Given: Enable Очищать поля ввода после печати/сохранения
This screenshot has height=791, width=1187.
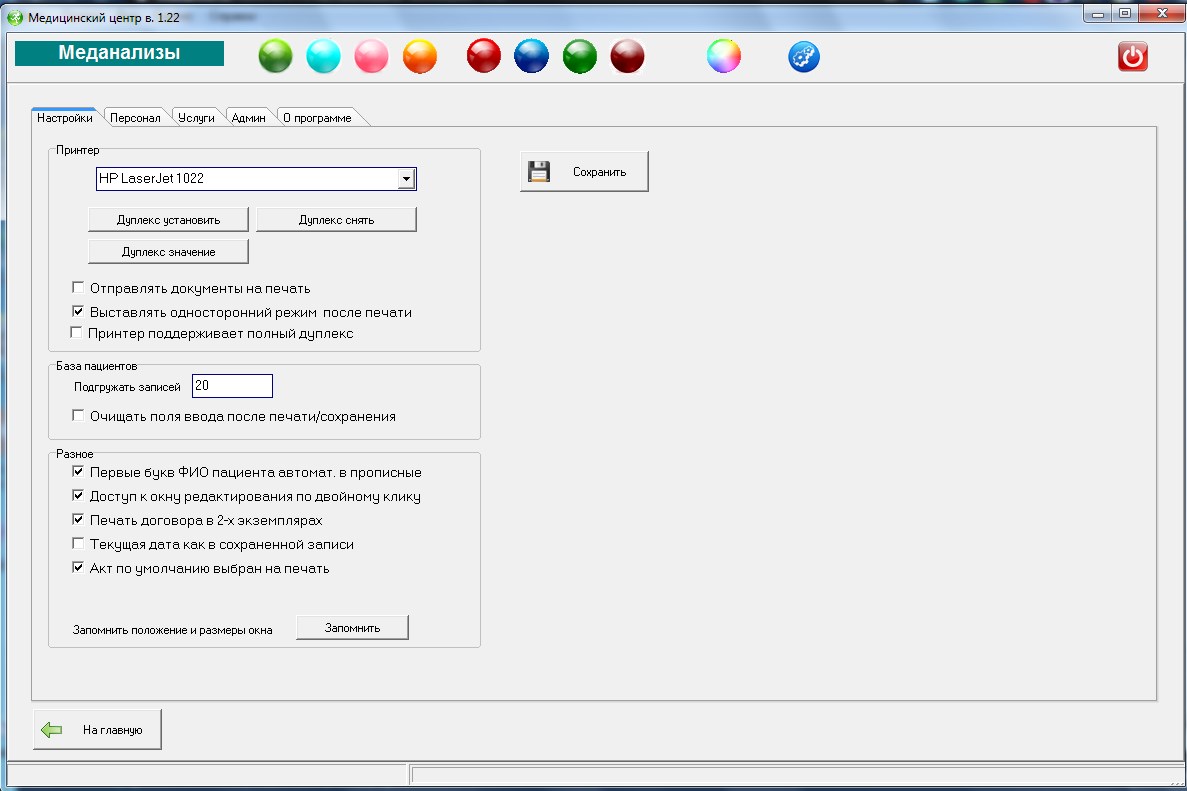Looking at the screenshot, I should [78, 416].
